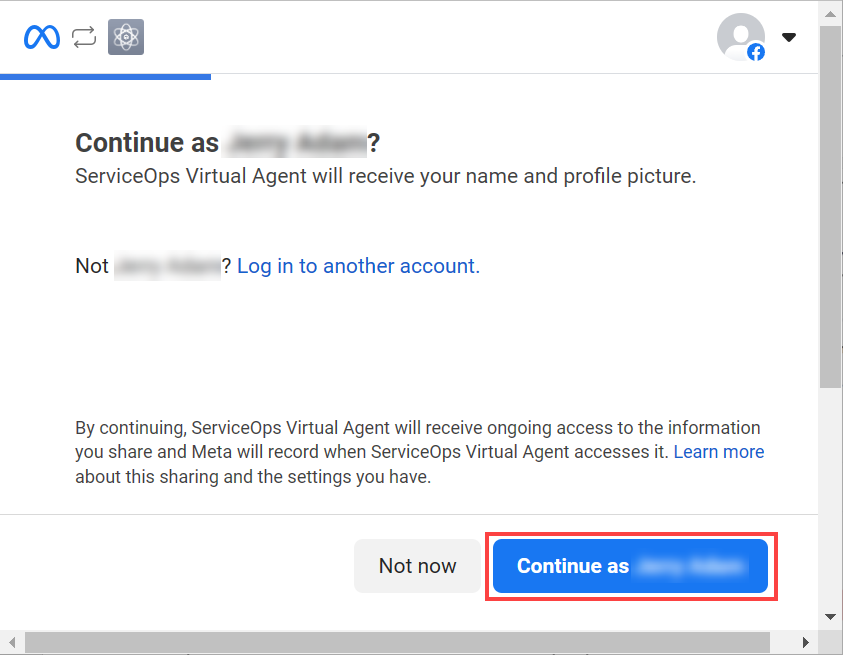Screen dimensions: 843x655
Task: Click the 'By continuing' disclosure paragraph
Action: point(418,452)
